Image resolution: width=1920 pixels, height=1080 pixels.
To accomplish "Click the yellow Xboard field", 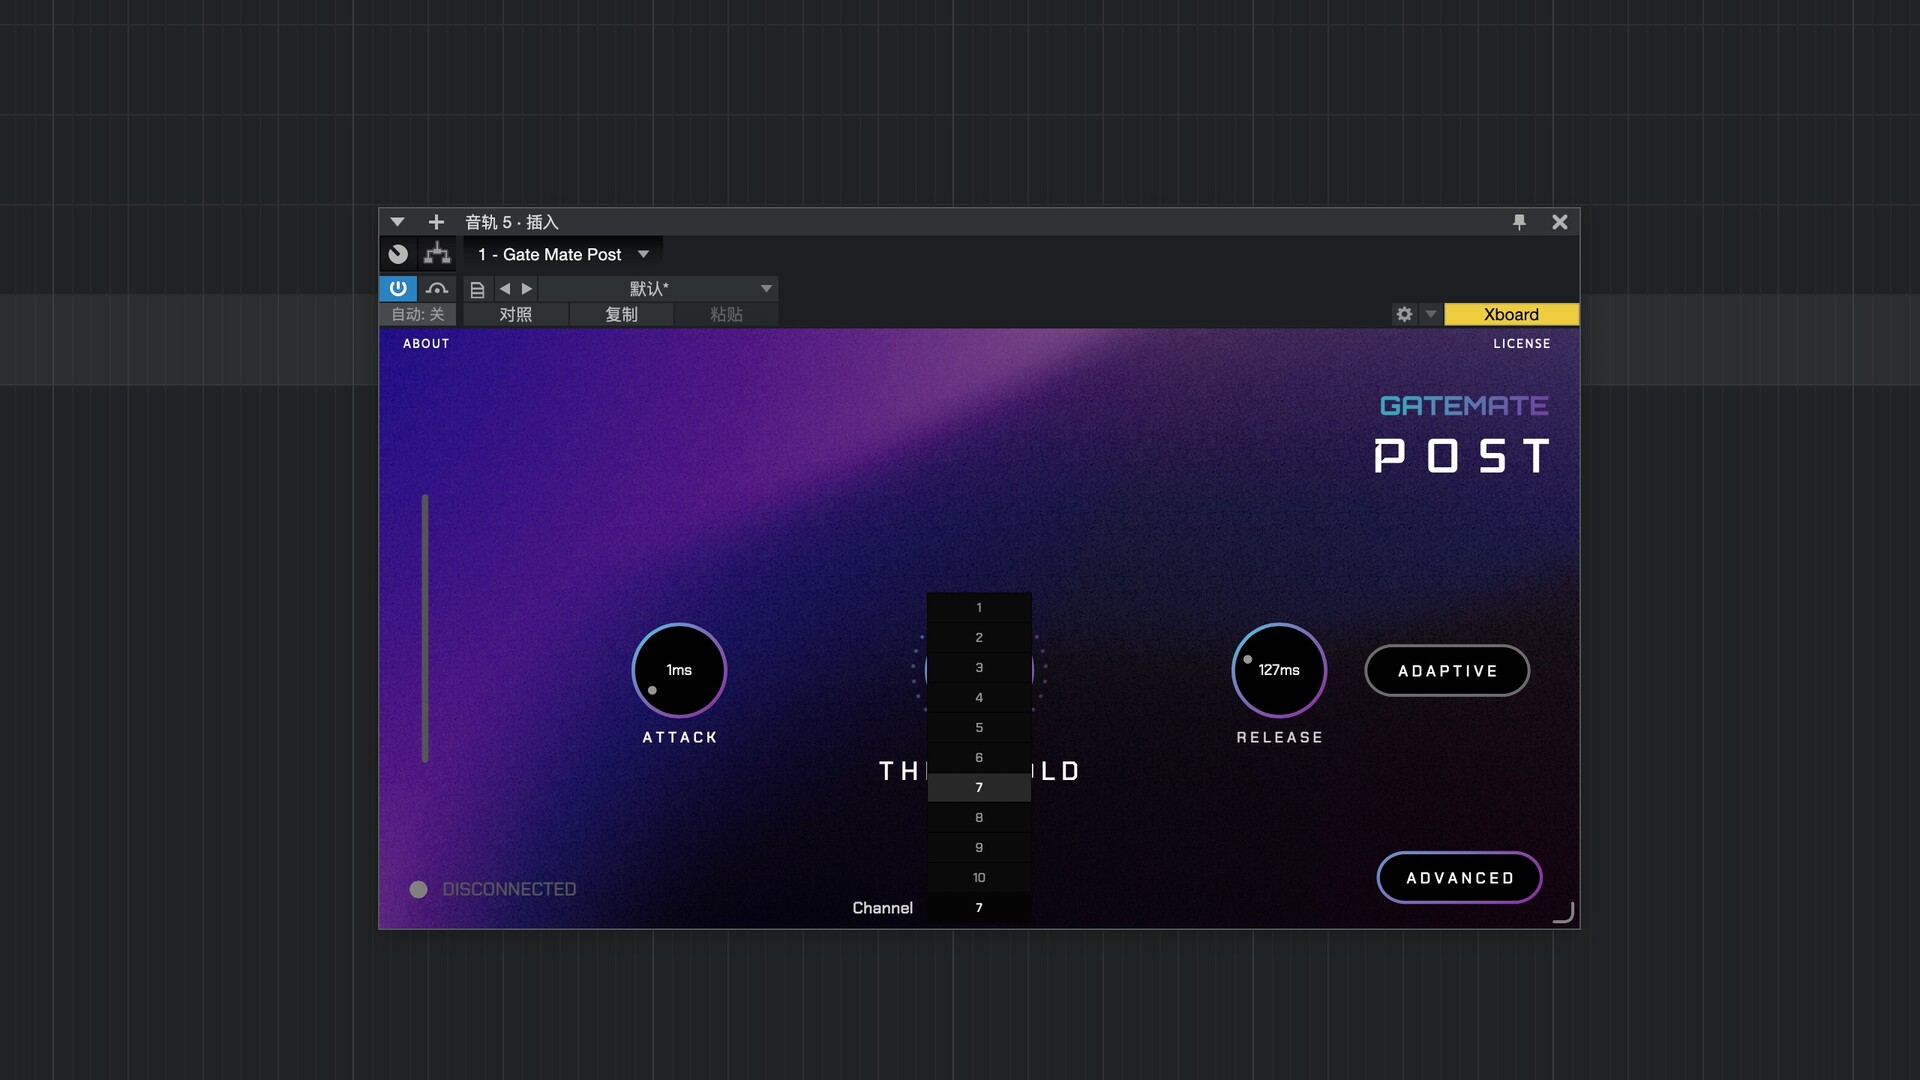I will click(1511, 314).
